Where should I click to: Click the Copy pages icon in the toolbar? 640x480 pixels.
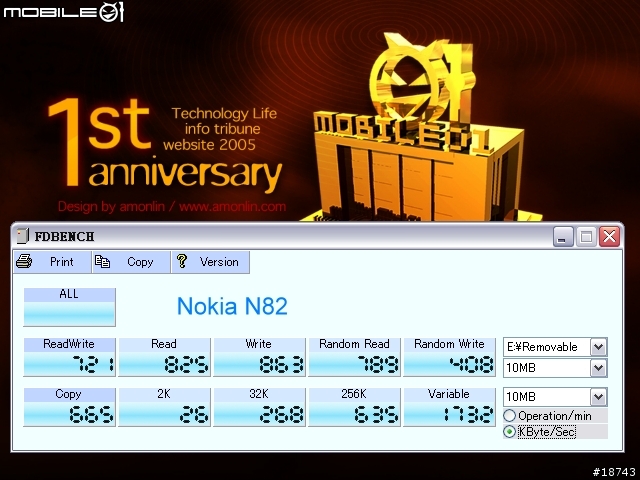(102, 261)
